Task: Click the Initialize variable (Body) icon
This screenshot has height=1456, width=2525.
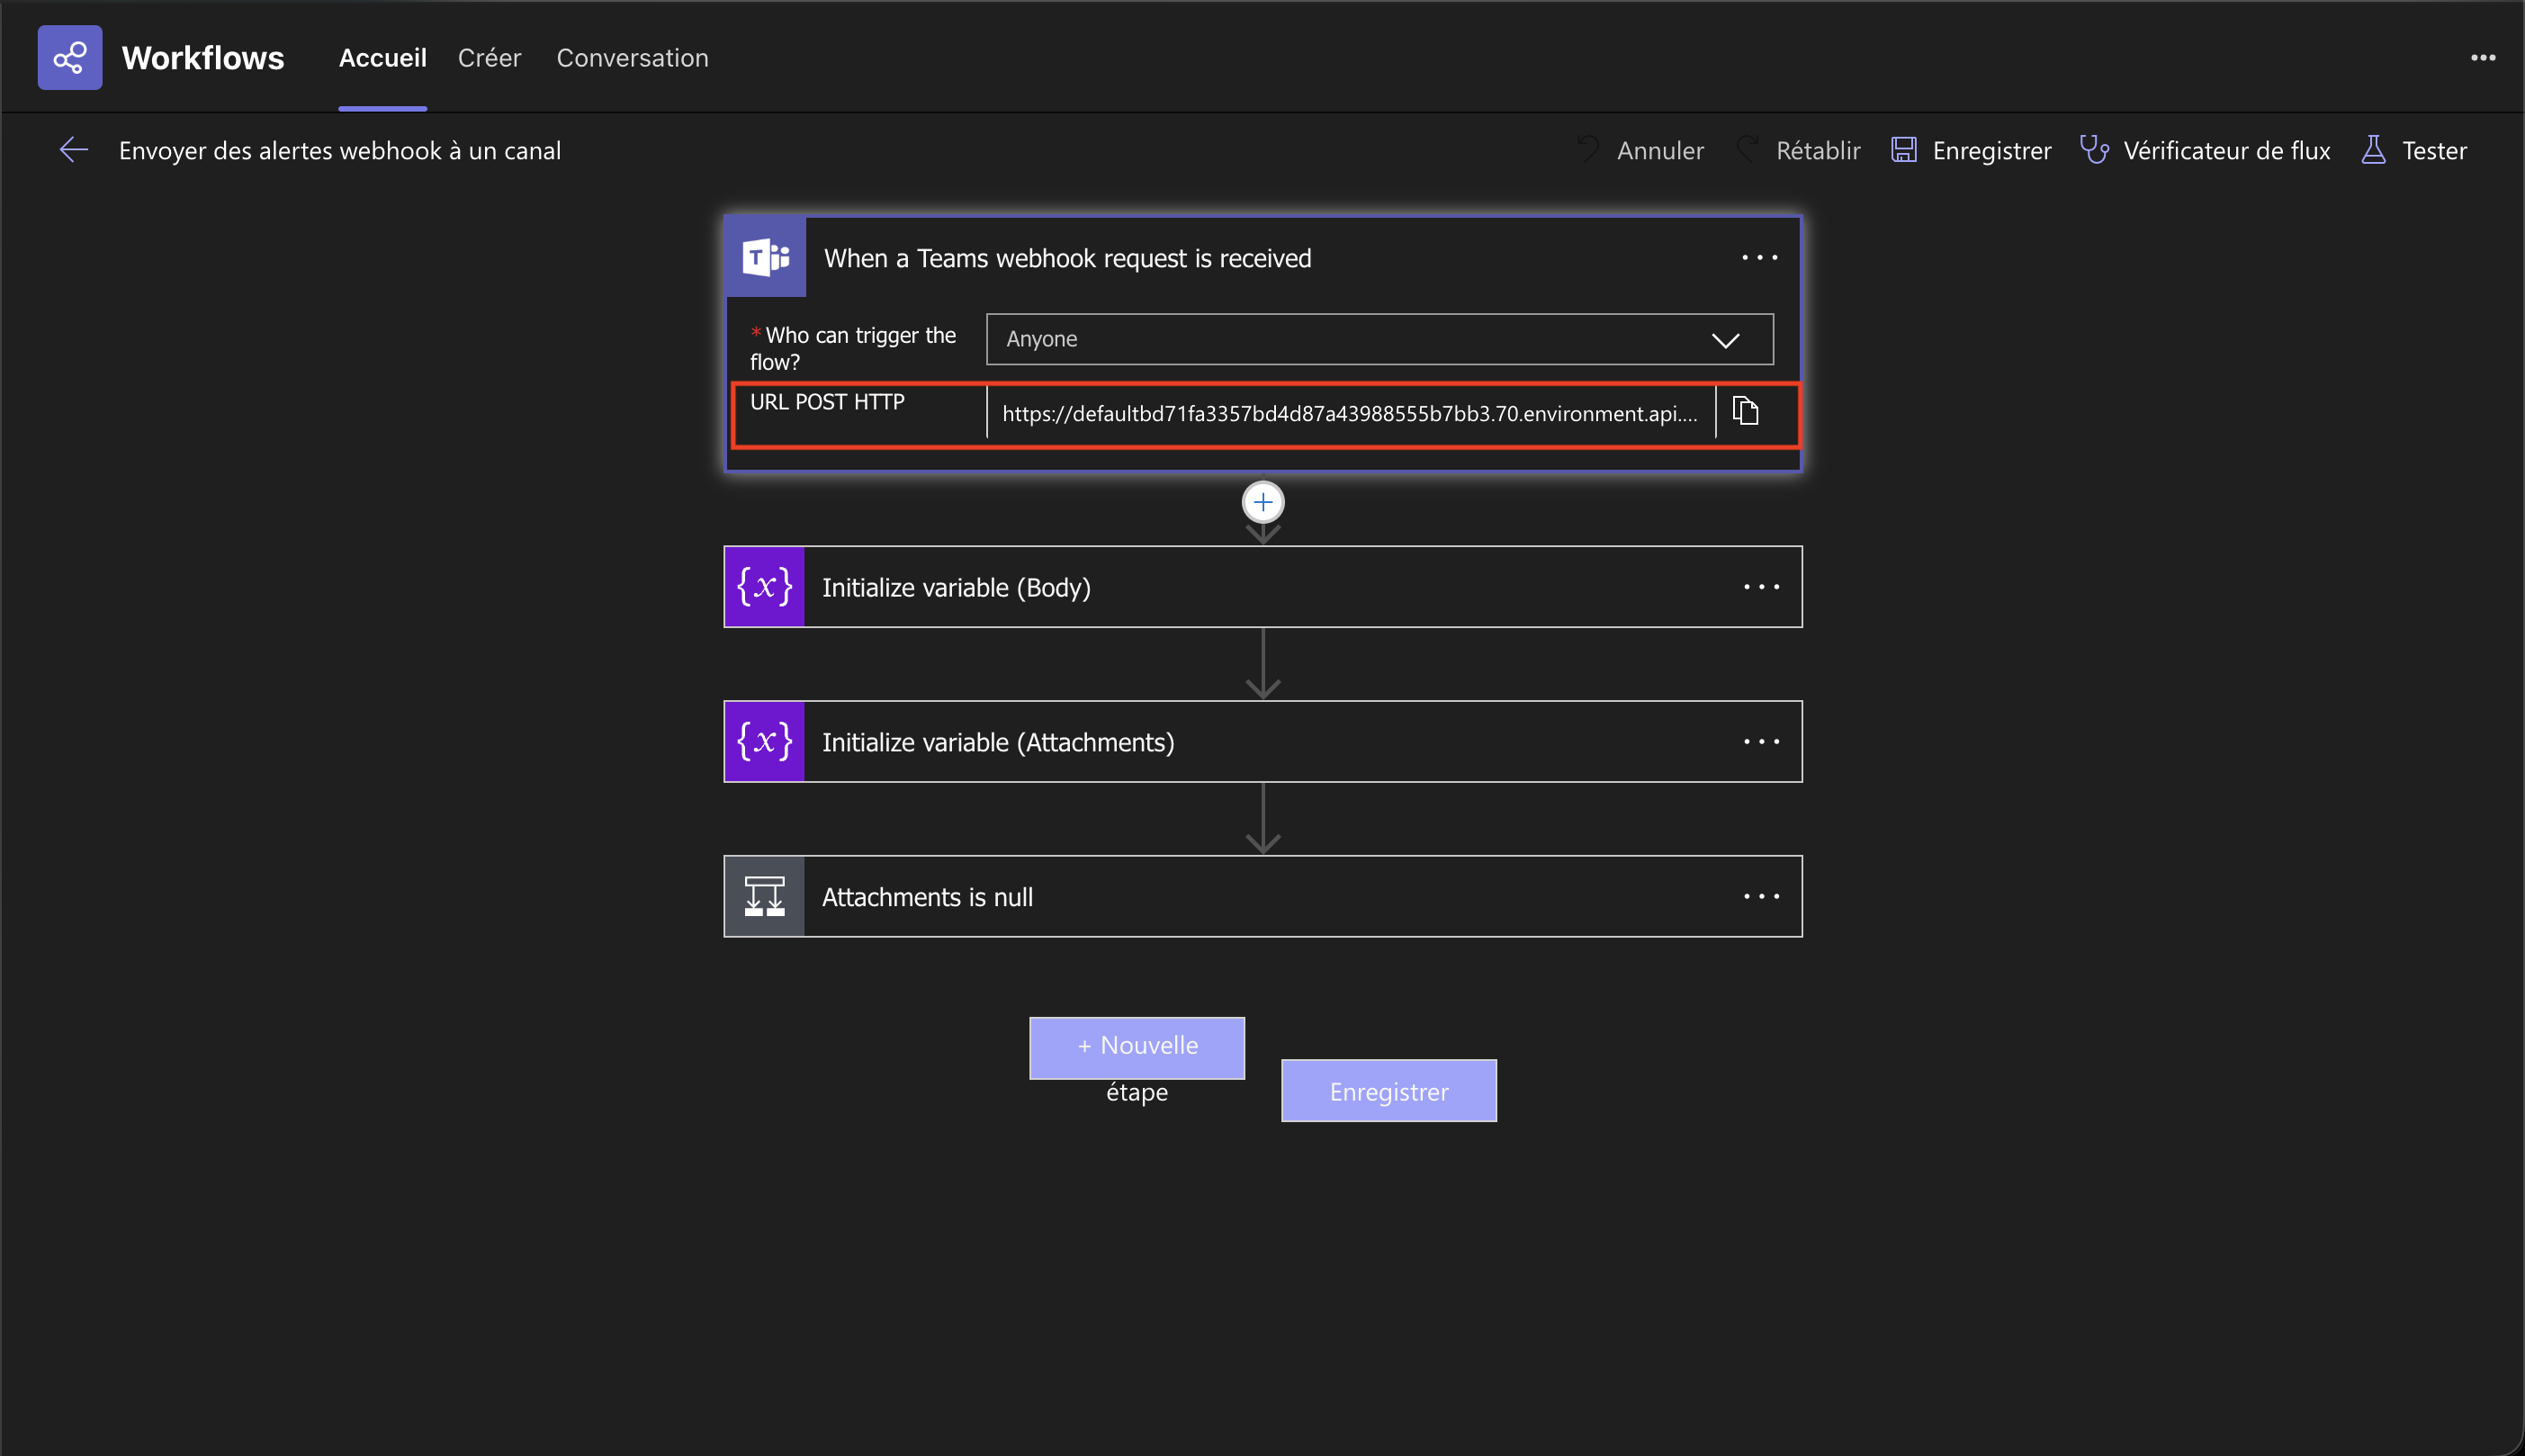Action: pyautogui.click(x=764, y=587)
